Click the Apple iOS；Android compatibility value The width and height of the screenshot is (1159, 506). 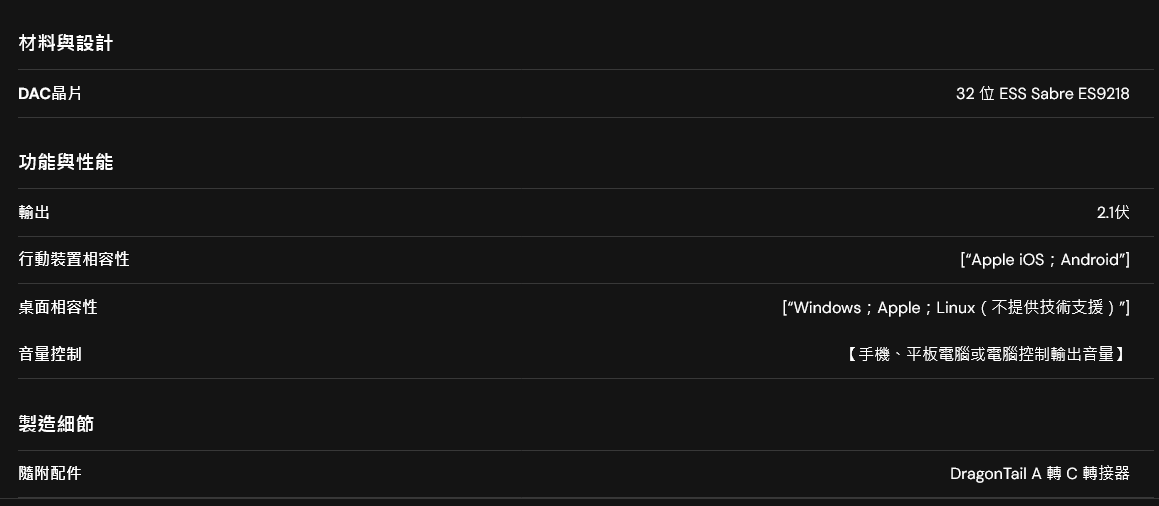[x=1045, y=260]
